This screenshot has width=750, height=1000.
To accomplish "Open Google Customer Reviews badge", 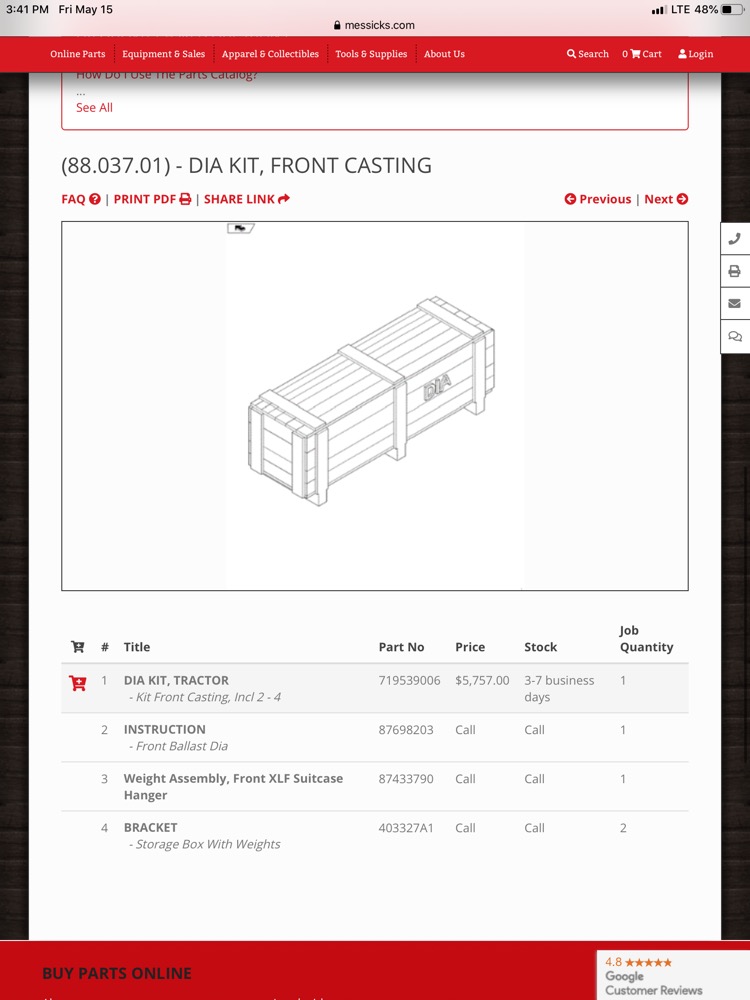I will (672, 975).
